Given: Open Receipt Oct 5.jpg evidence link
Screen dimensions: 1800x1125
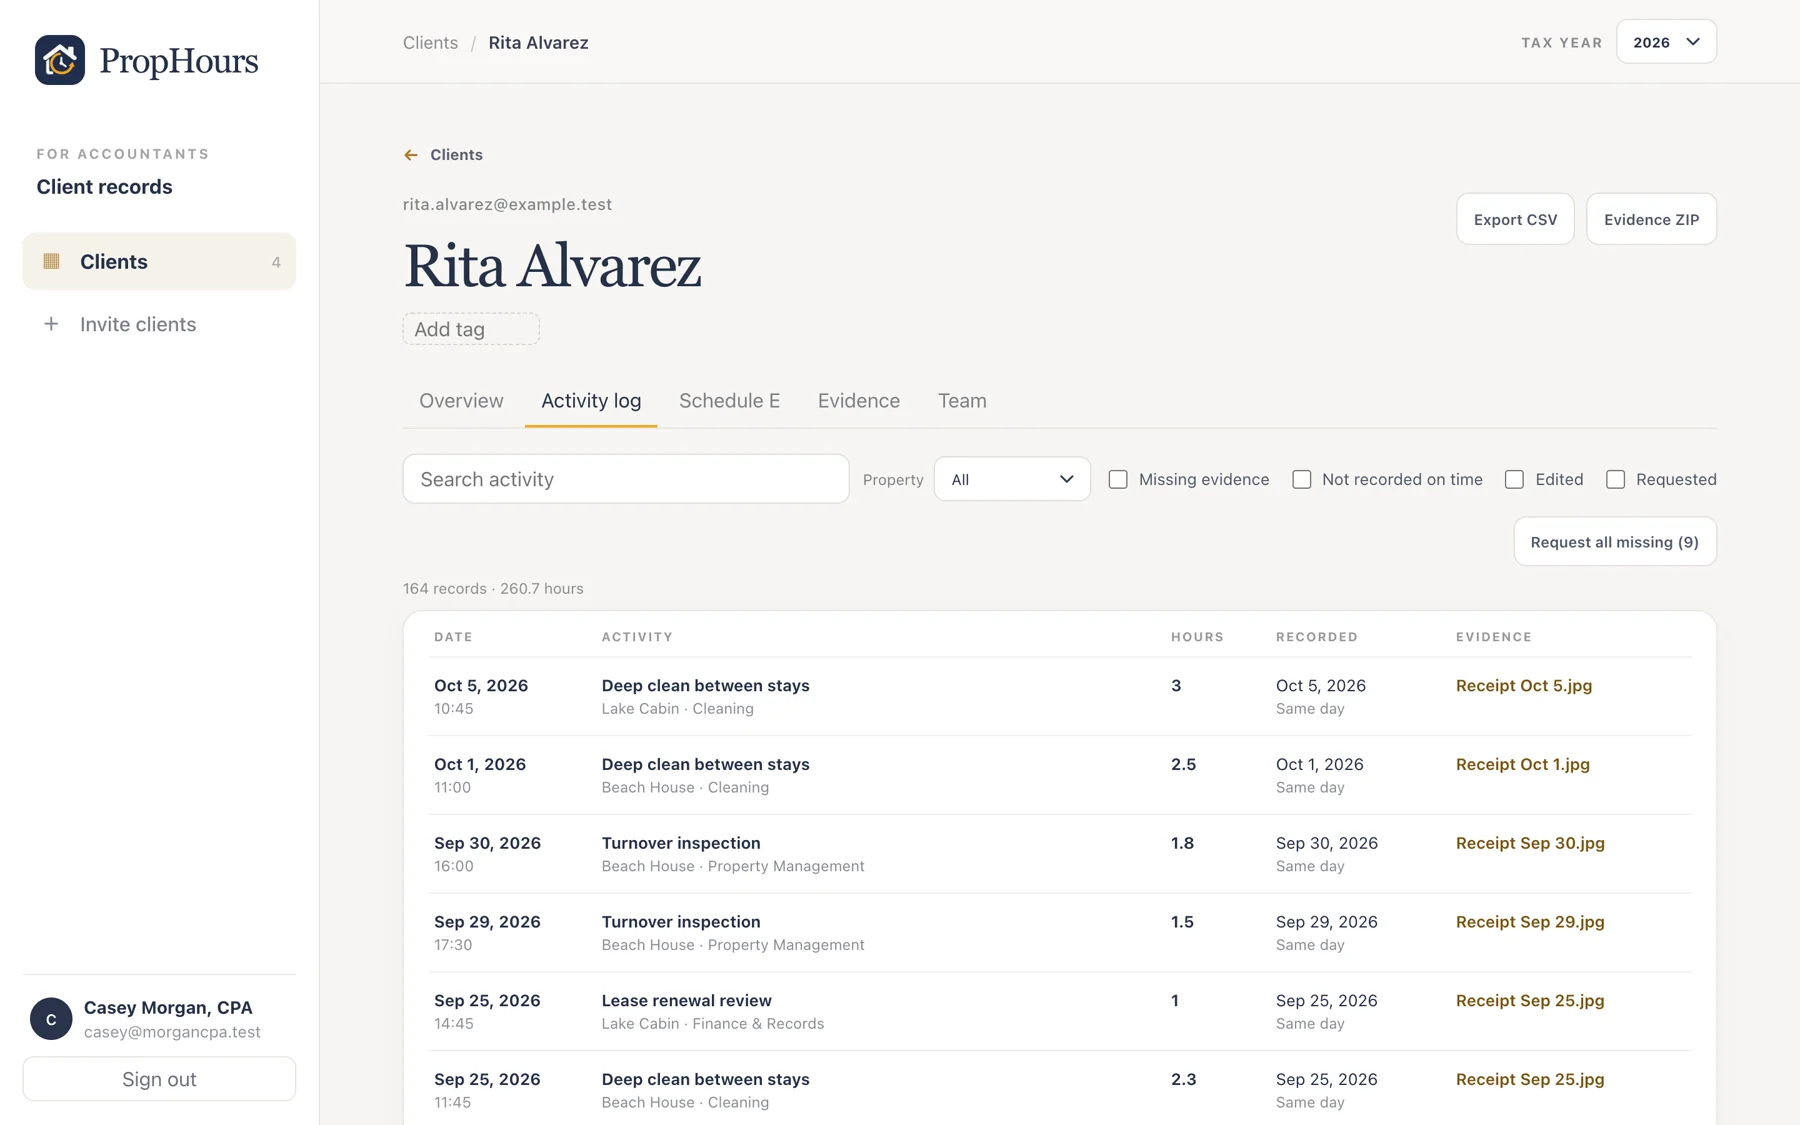Looking at the screenshot, I should [1524, 685].
